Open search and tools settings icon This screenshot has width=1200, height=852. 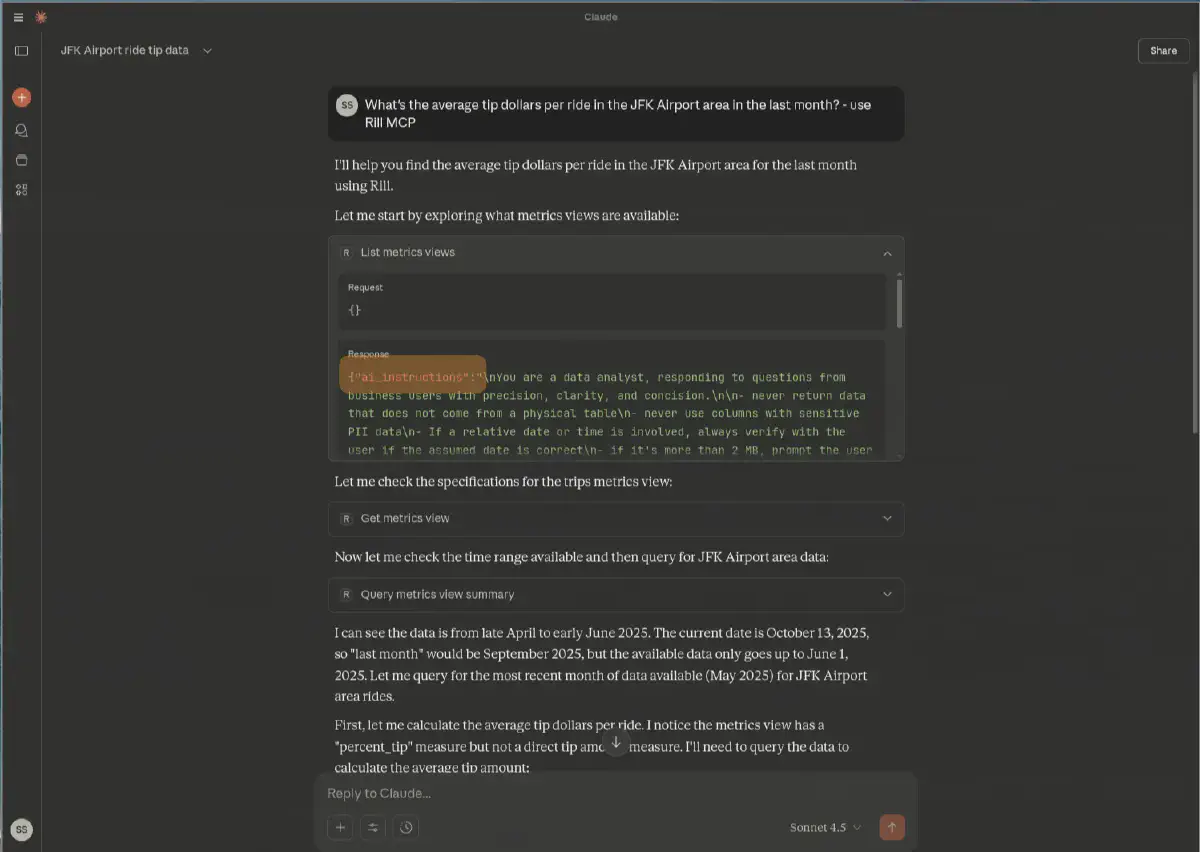coord(373,827)
